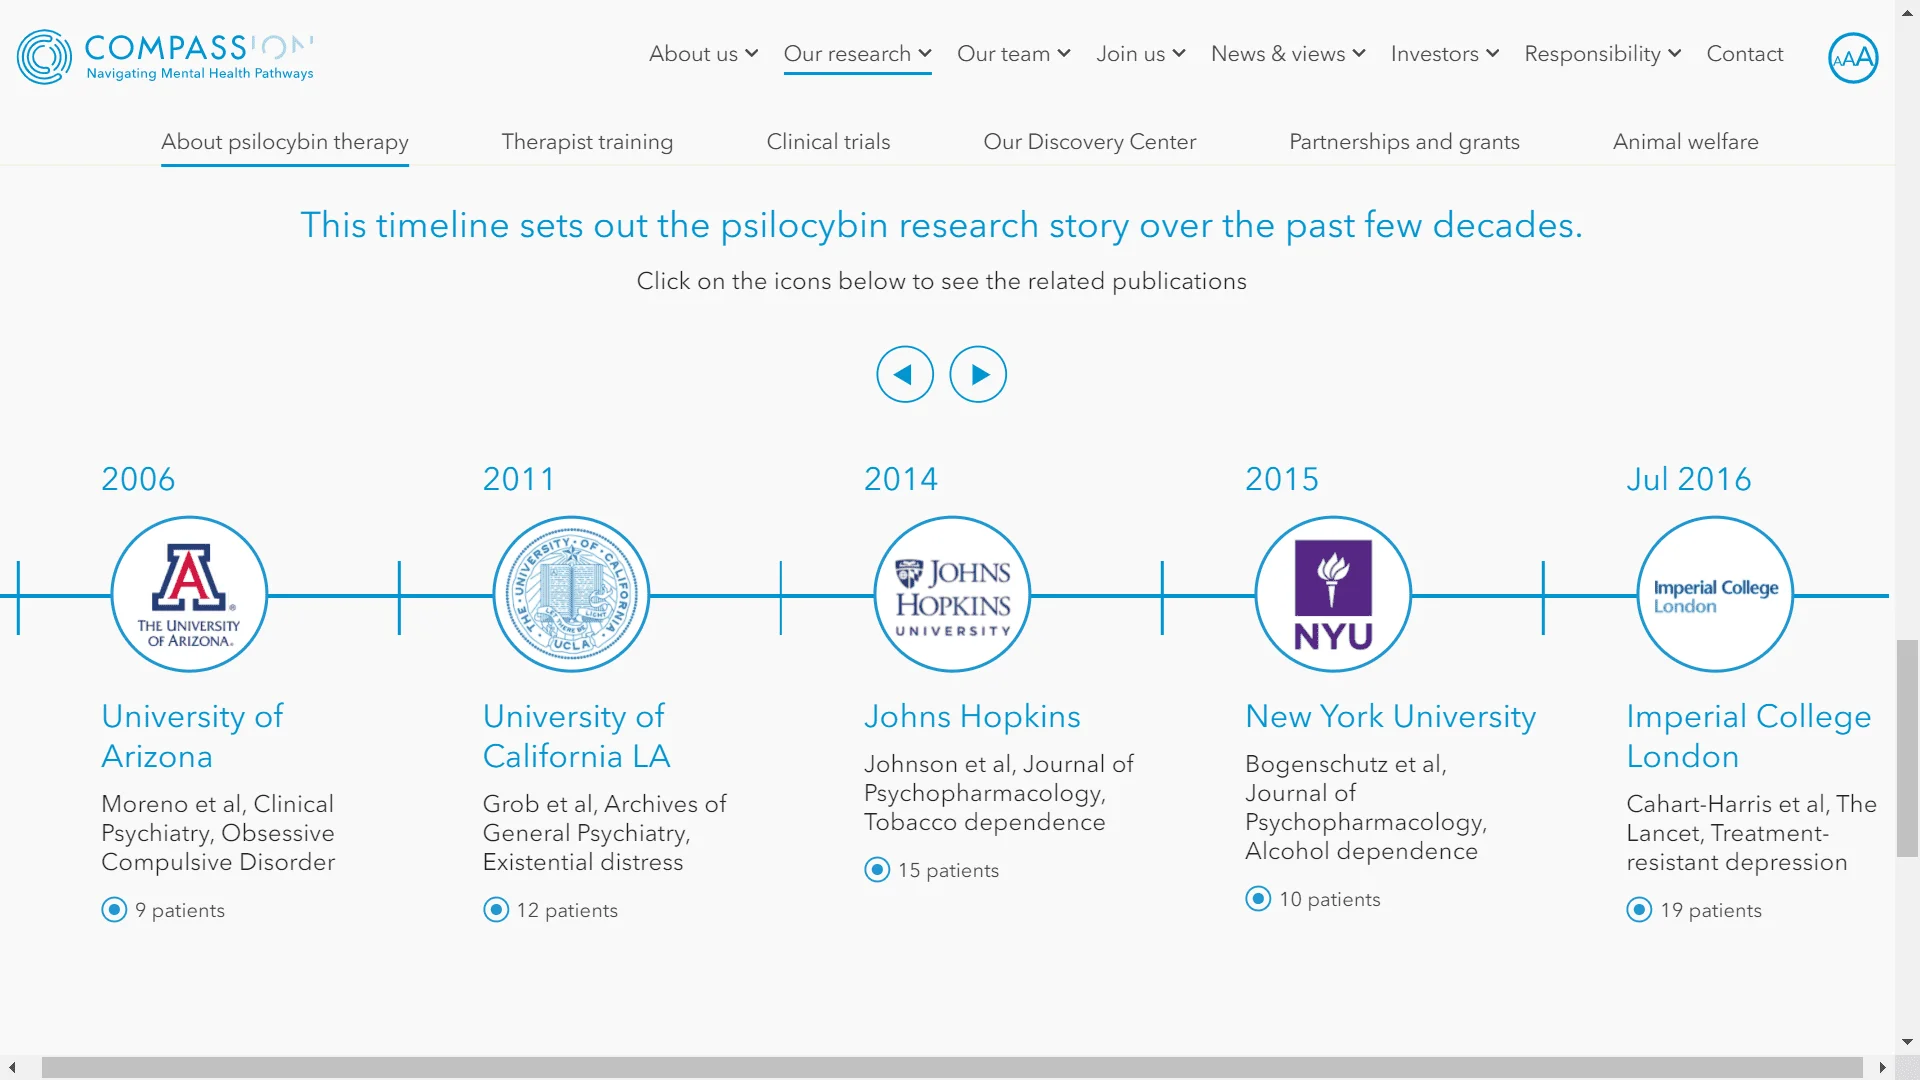Go to previous timeline slide arrow

pyautogui.click(x=905, y=374)
